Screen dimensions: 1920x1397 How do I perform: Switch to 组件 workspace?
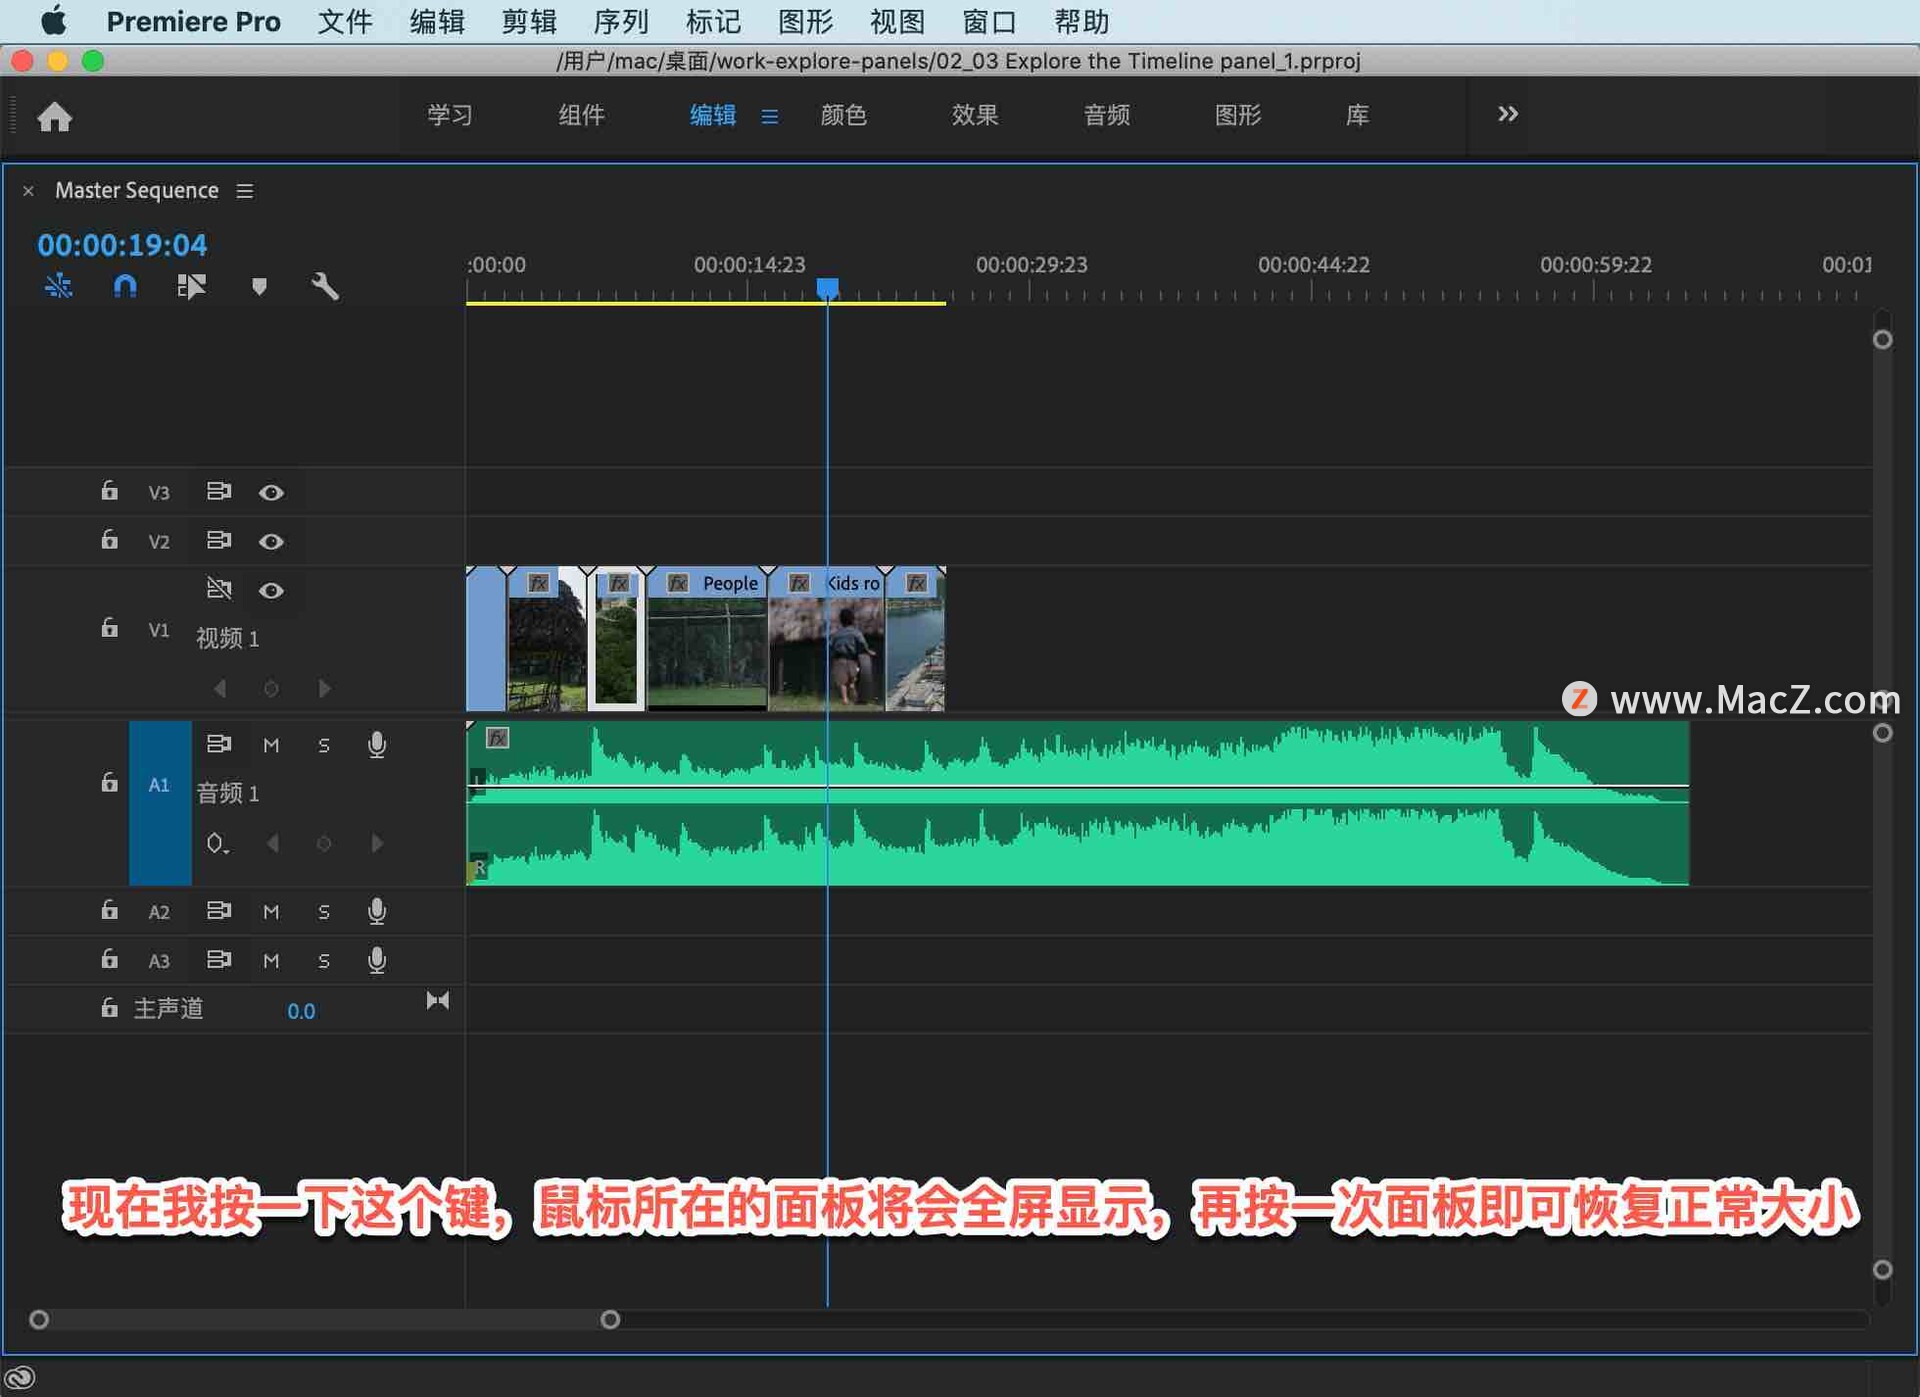(581, 115)
